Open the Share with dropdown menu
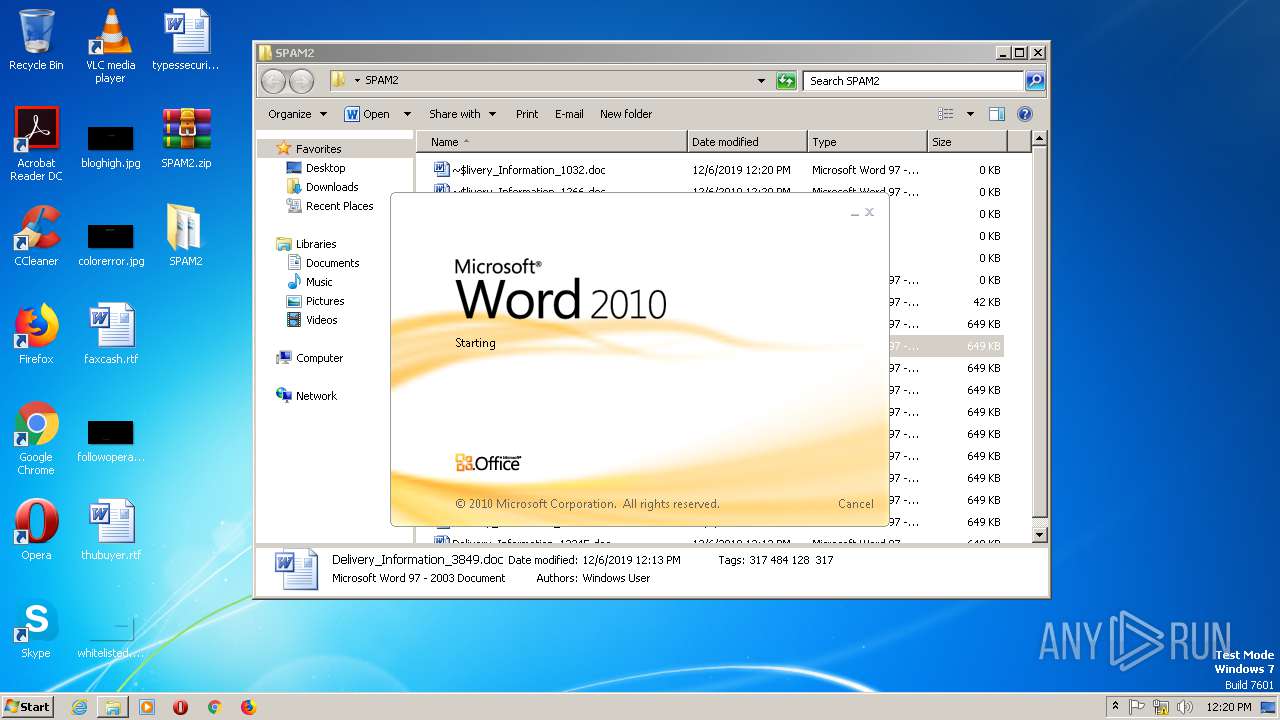 [462, 114]
